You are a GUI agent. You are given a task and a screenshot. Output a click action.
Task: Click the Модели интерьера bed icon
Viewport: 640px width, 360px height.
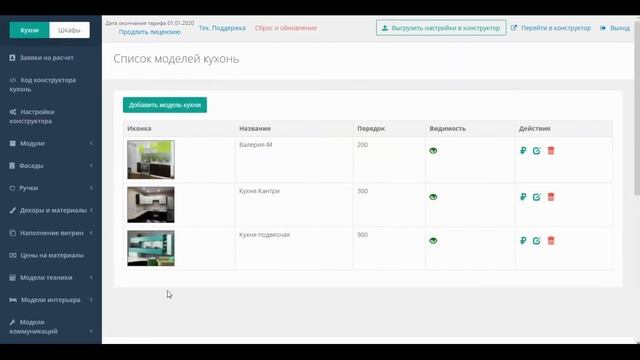point(13,300)
